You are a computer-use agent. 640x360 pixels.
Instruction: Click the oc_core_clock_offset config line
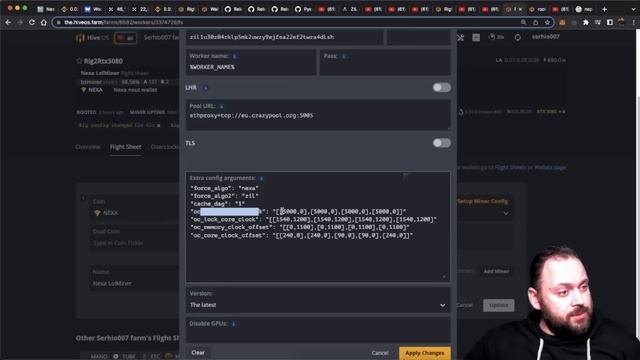302,236
